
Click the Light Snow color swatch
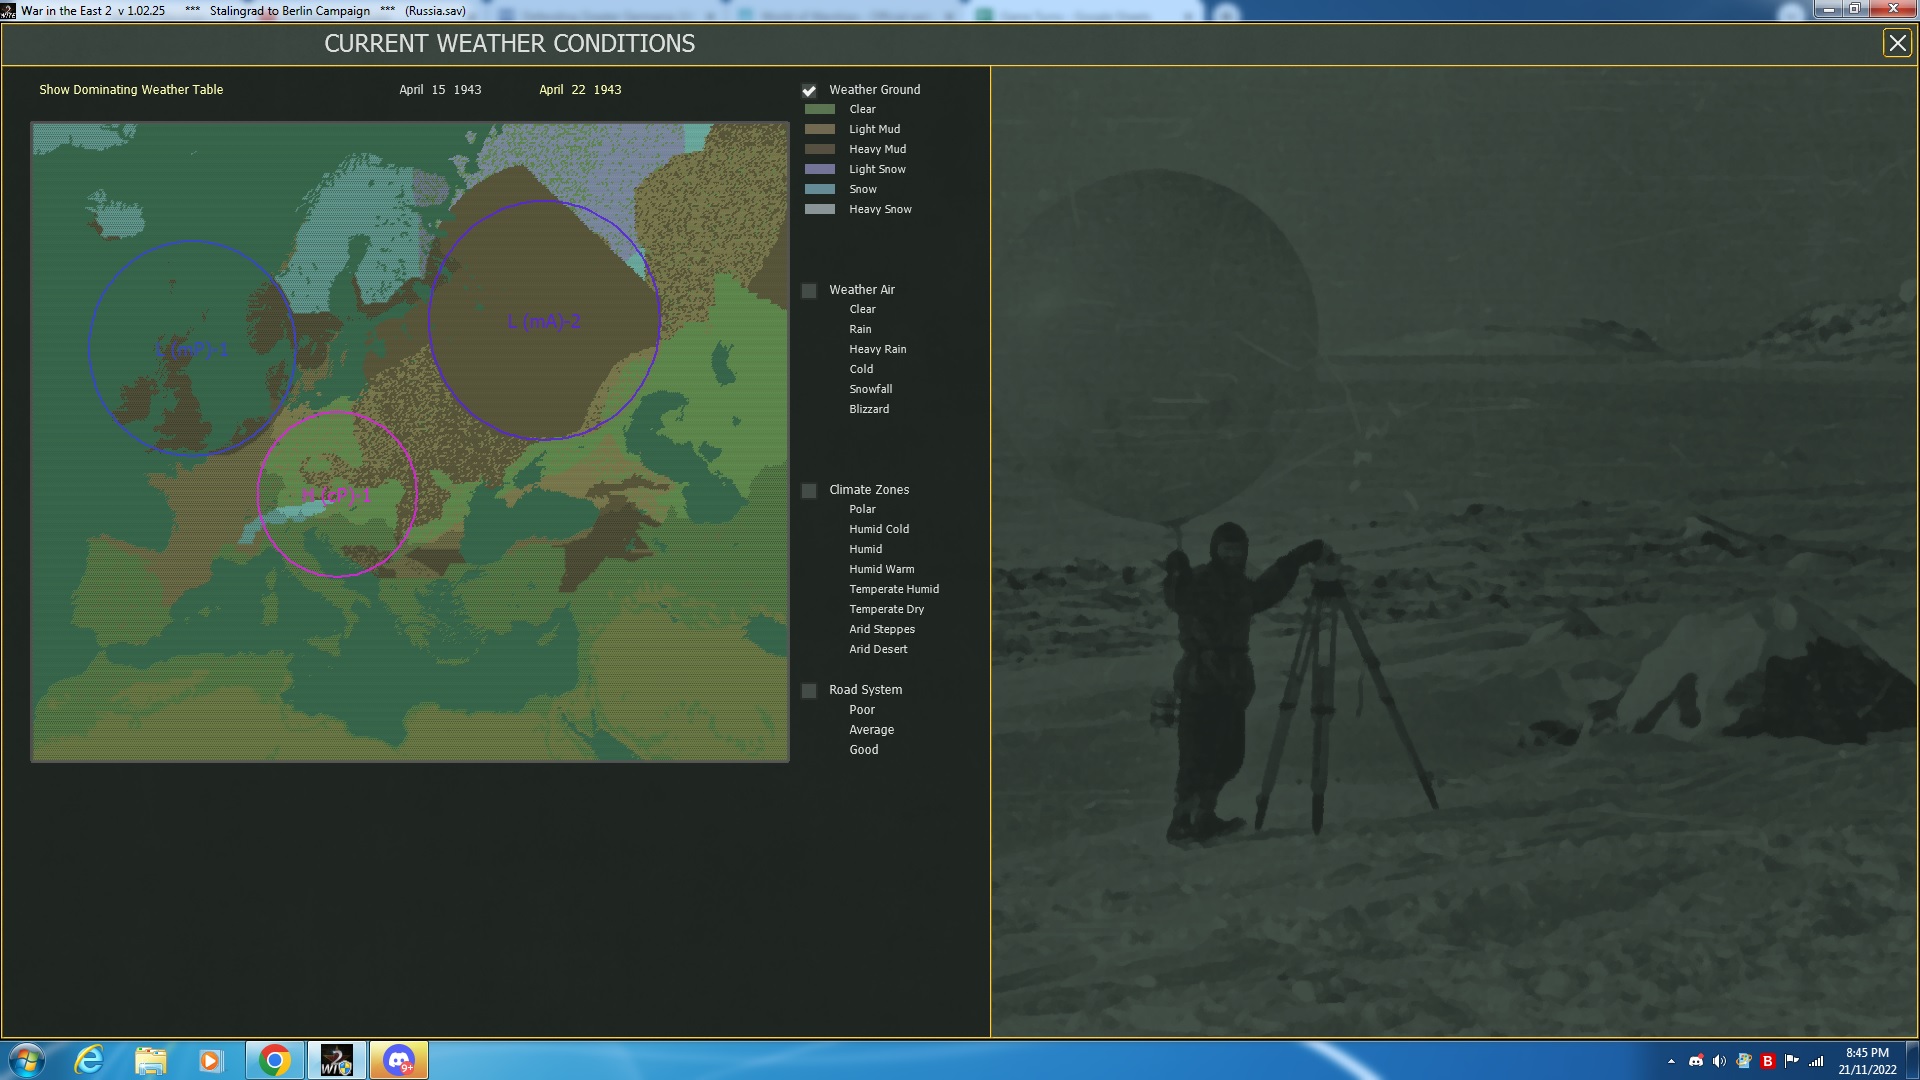tap(820, 169)
